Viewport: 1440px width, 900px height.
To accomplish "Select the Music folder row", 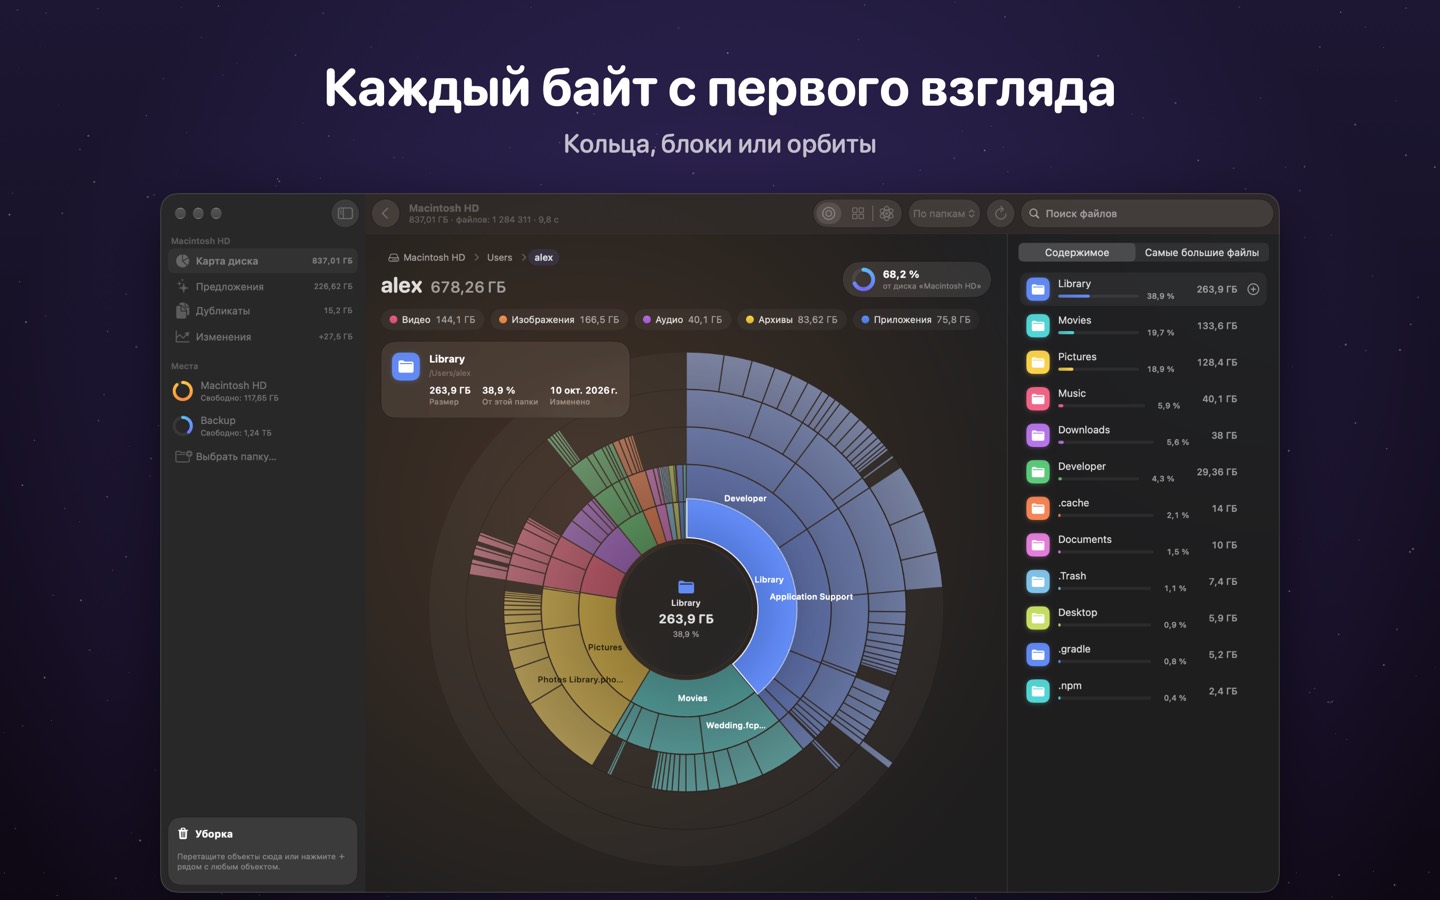I will pyautogui.click(x=1143, y=399).
